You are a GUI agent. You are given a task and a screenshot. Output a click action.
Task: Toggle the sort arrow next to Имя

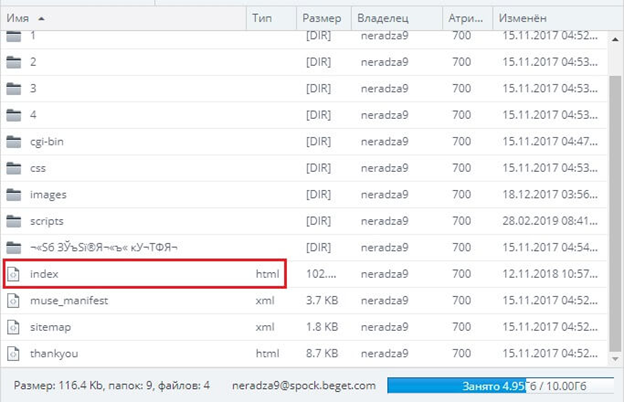(x=41, y=19)
